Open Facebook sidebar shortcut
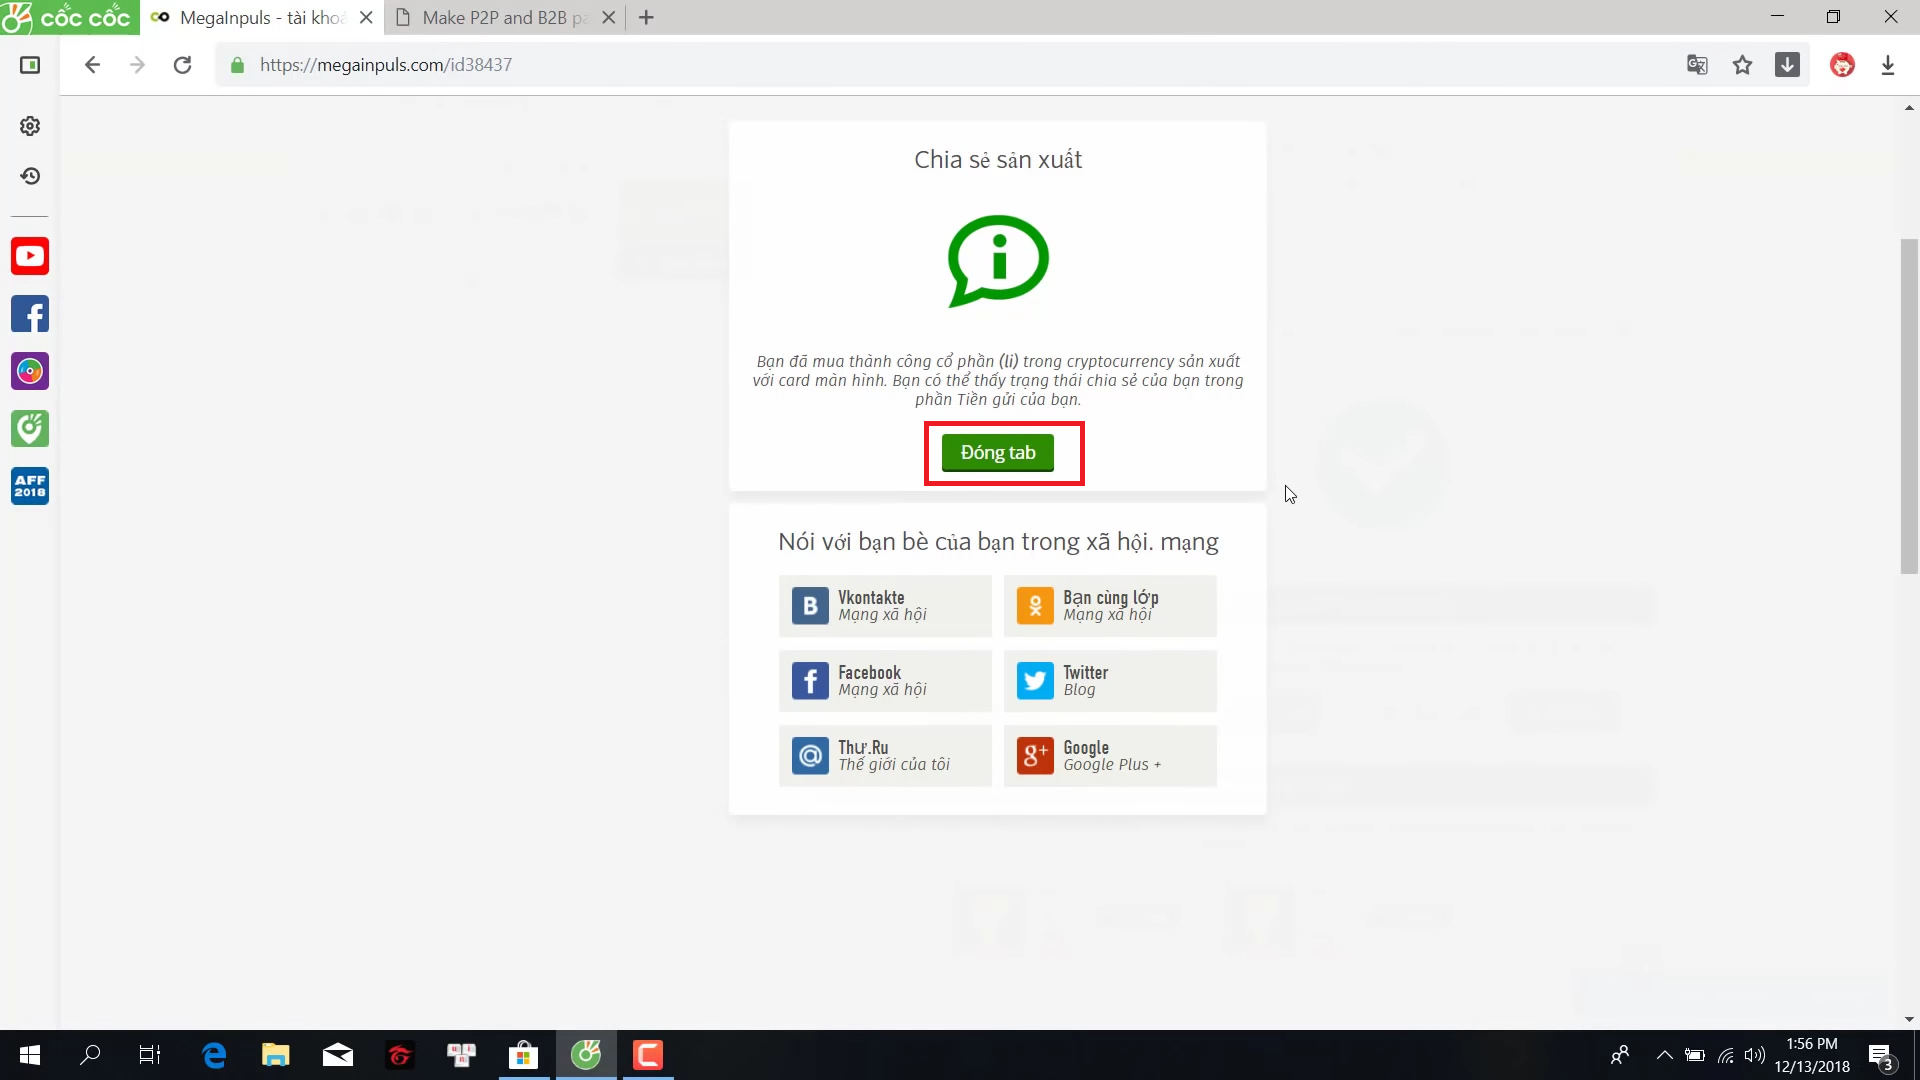 tap(30, 314)
